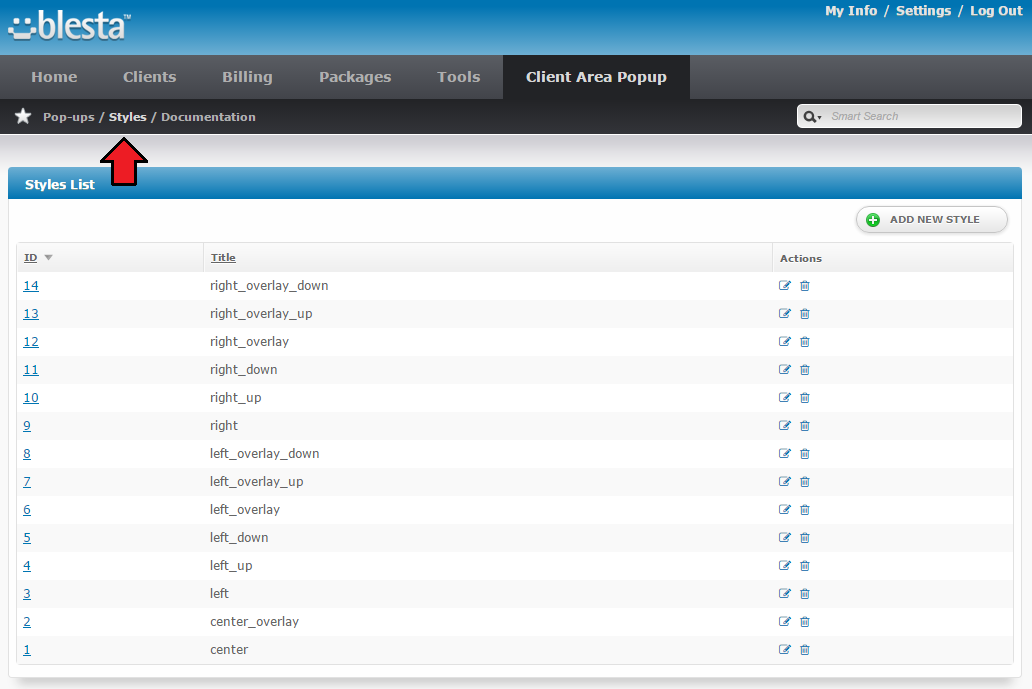Image resolution: width=1032 pixels, height=689 pixels.
Task: Edit the style titled right
Action: (785, 425)
